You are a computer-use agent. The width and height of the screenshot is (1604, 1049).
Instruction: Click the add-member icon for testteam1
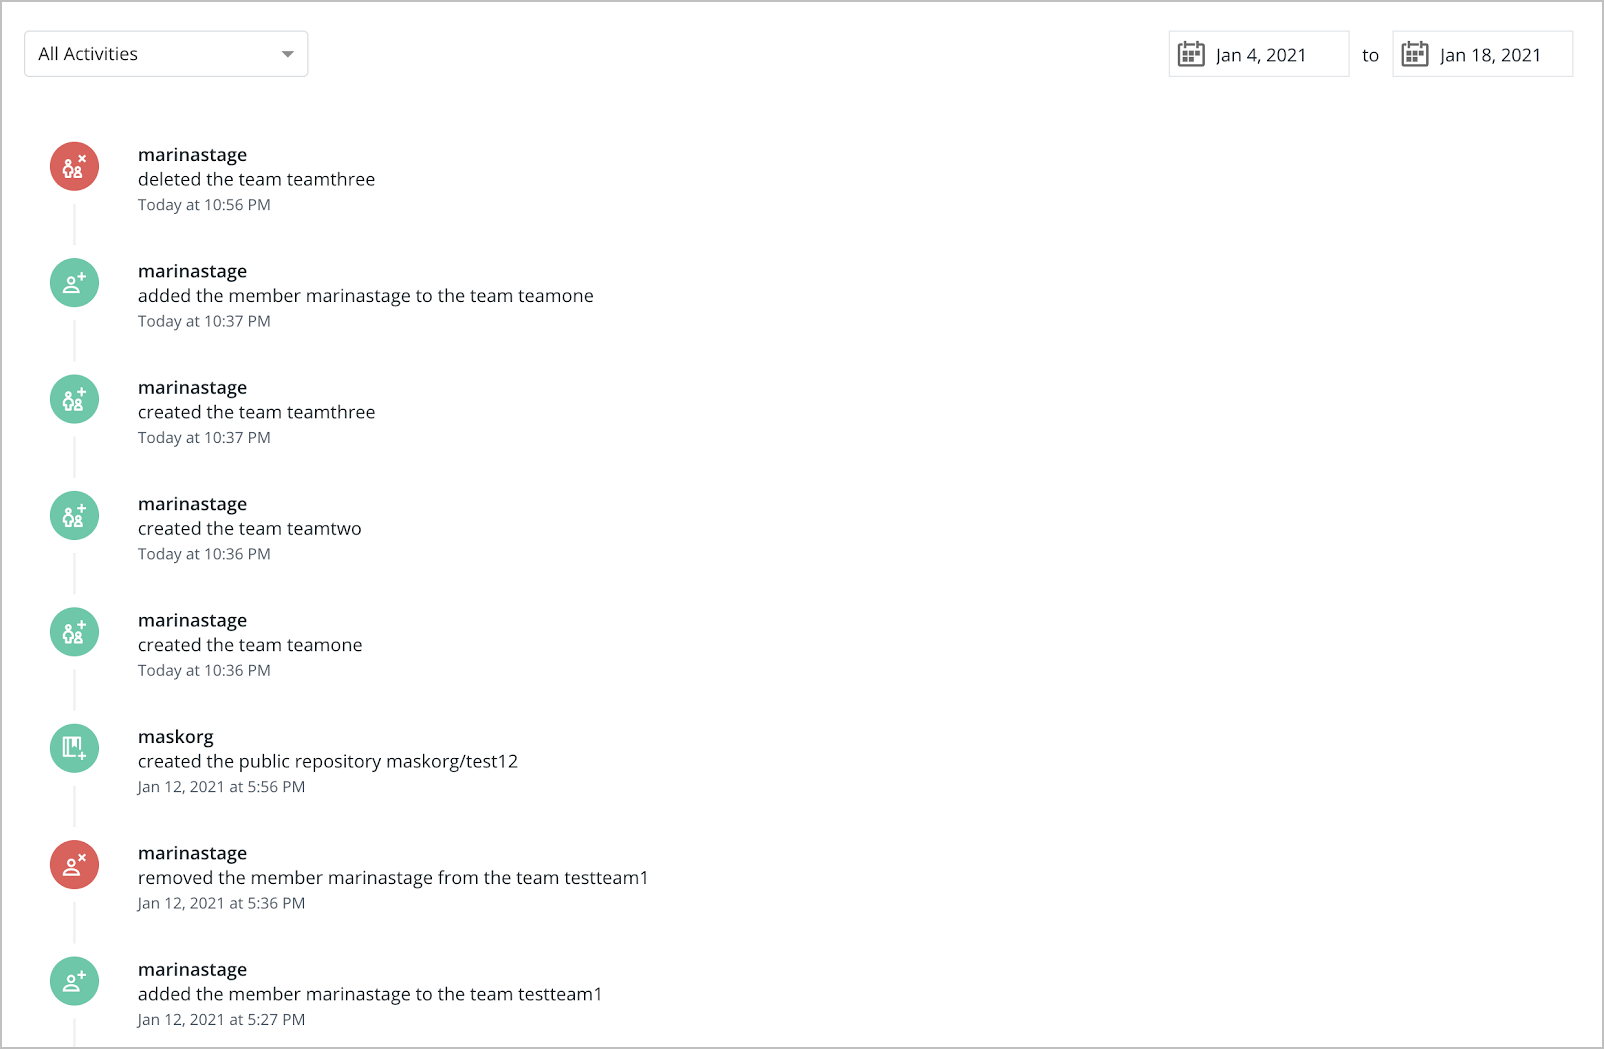[74, 981]
